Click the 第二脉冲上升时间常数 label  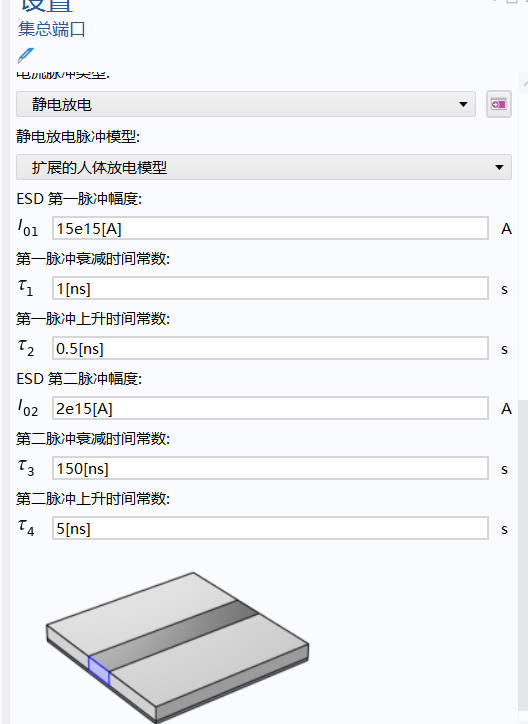pos(93,499)
